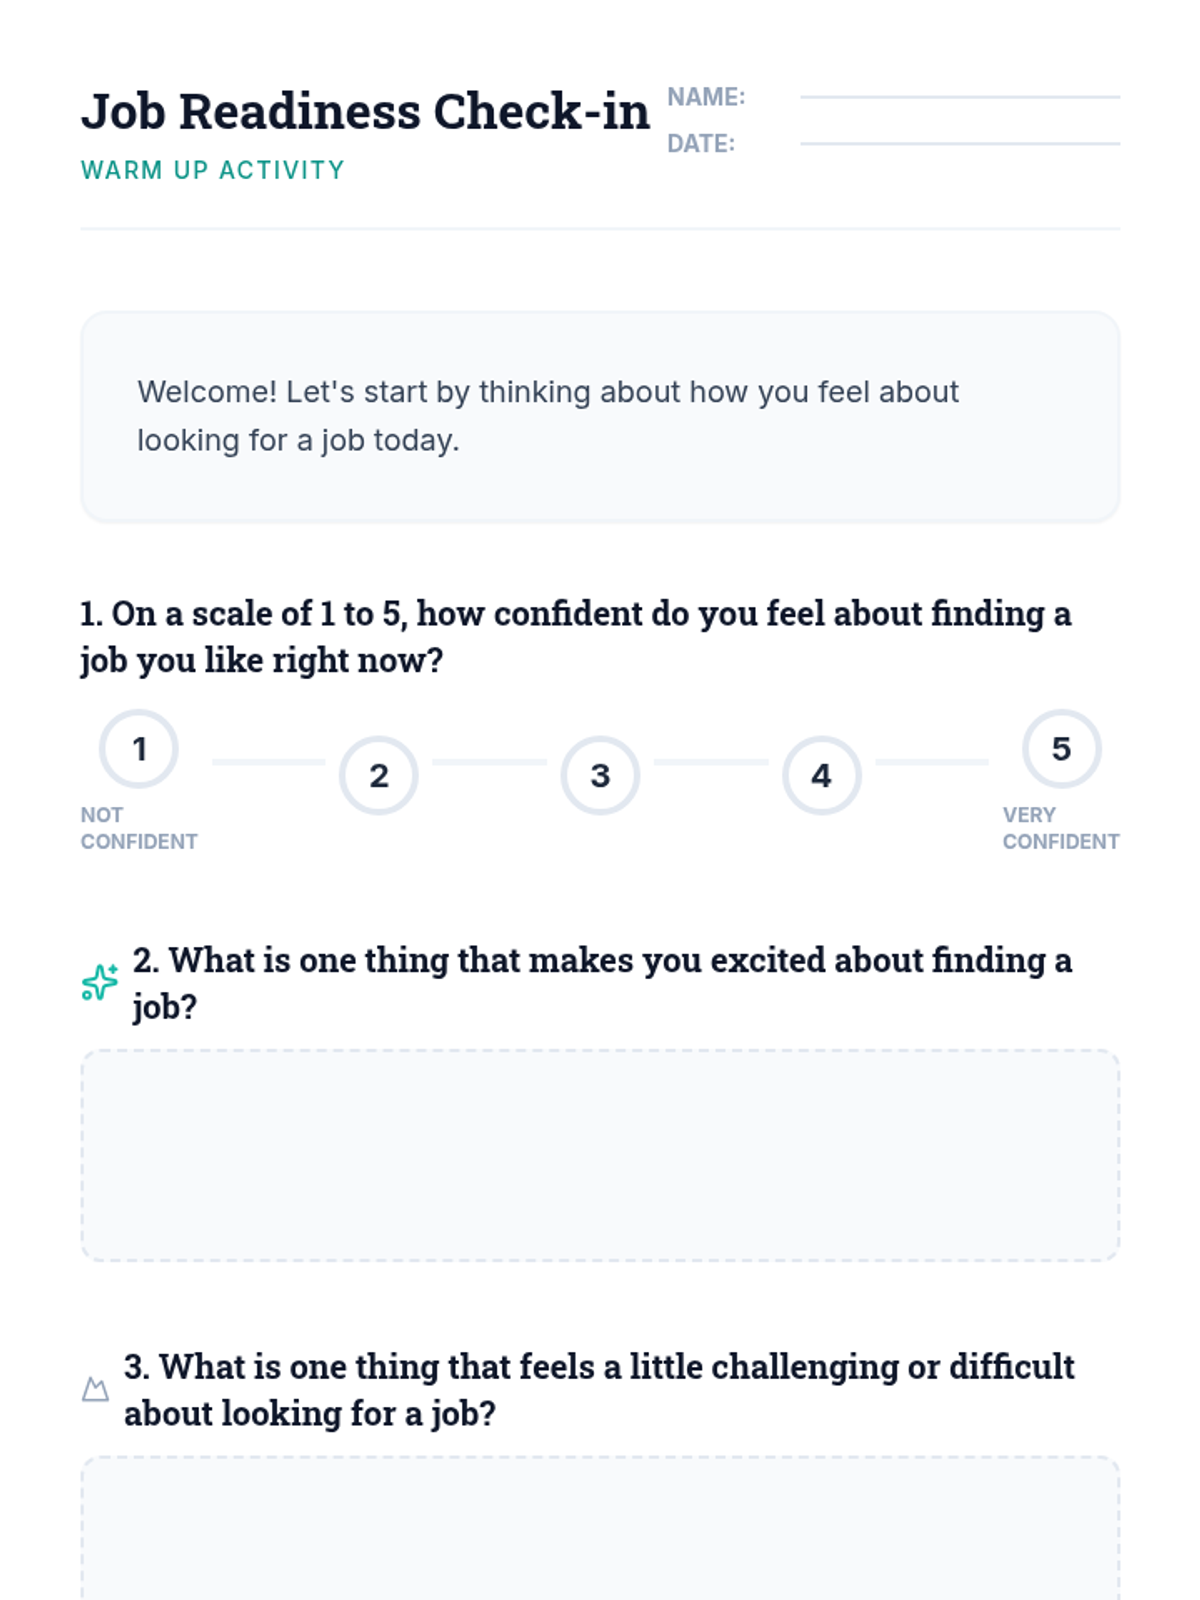Screen dimensions: 1200x1600
Task: Select confidence rating 1
Action: coord(139,749)
